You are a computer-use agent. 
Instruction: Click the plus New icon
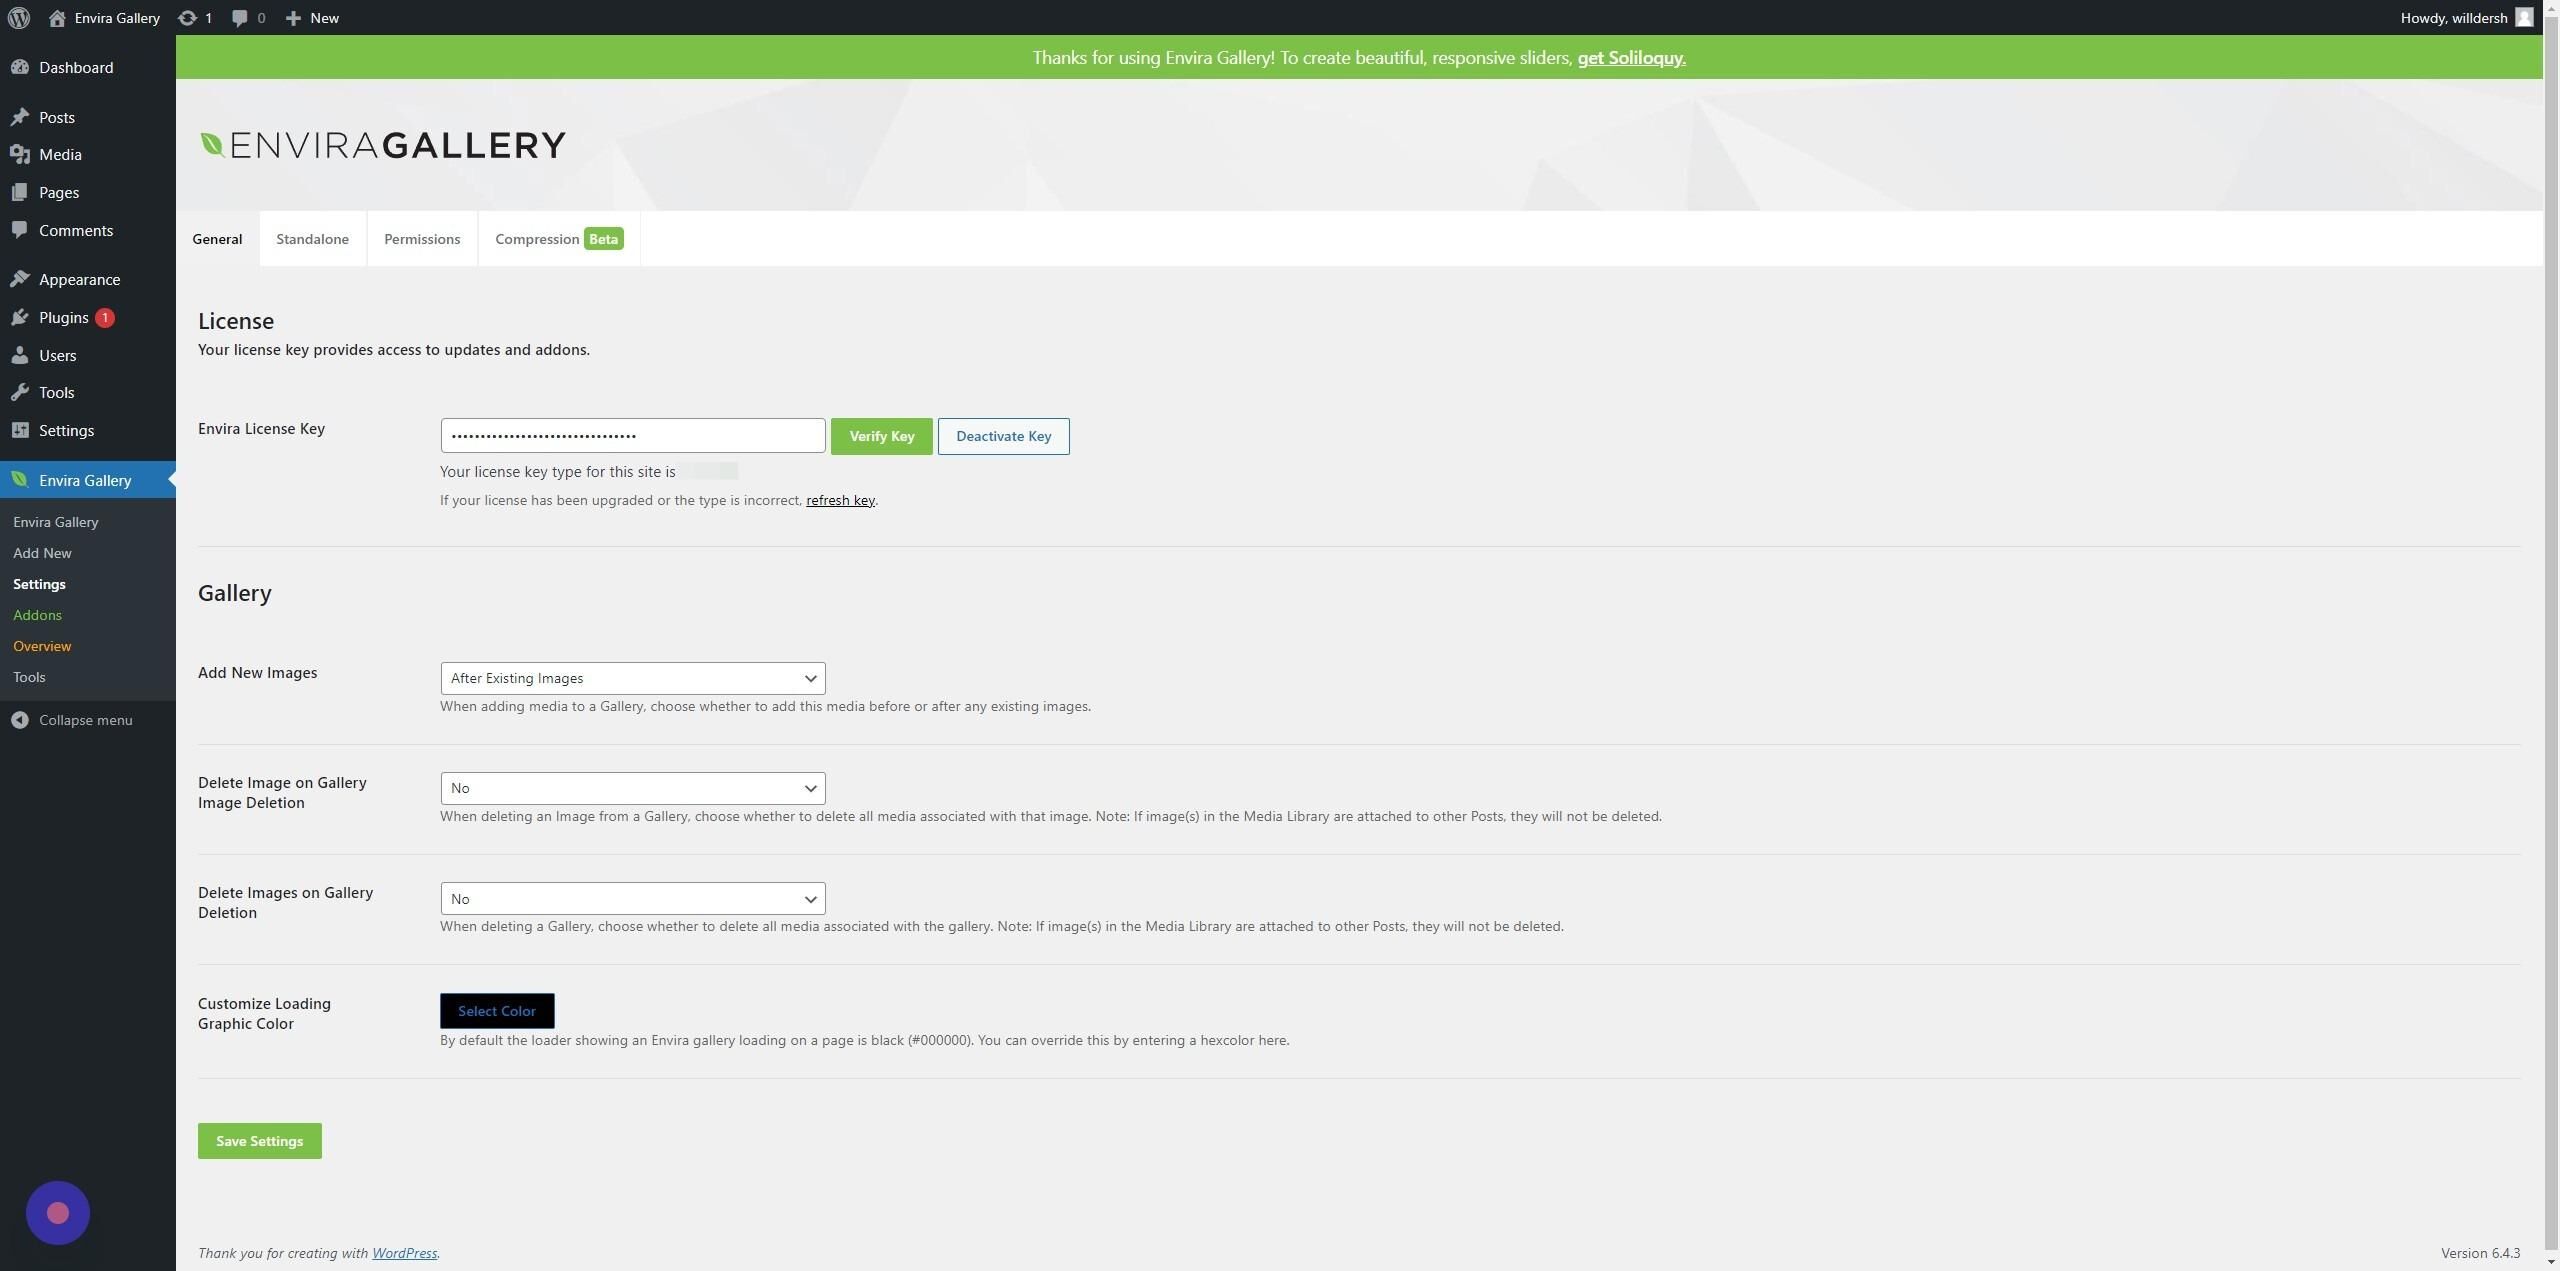(x=293, y=18)
